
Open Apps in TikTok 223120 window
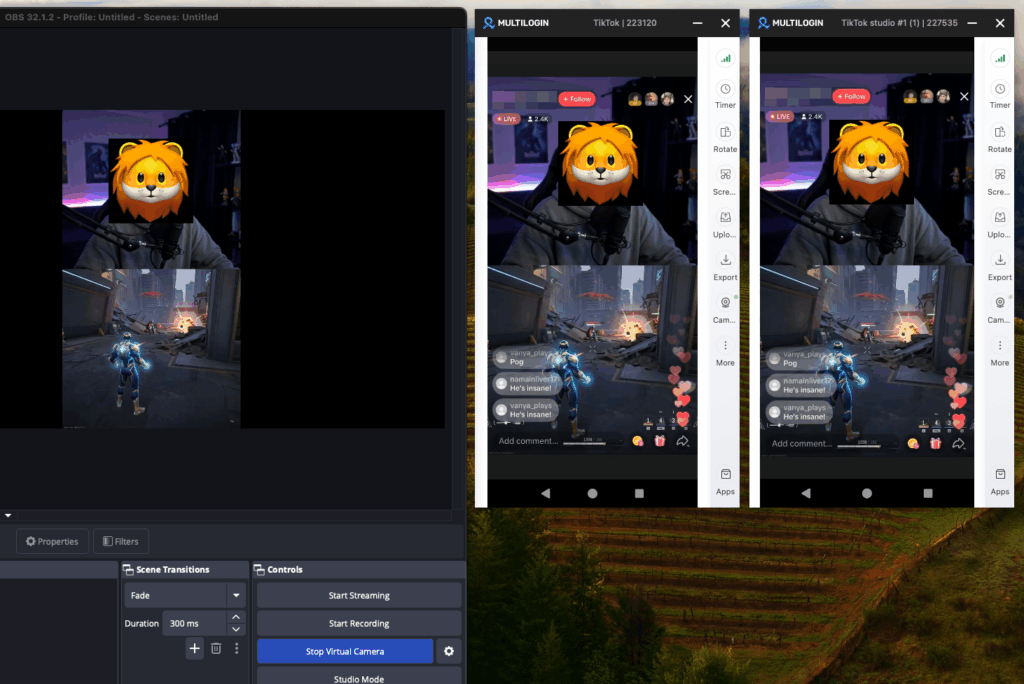(725, 481)
